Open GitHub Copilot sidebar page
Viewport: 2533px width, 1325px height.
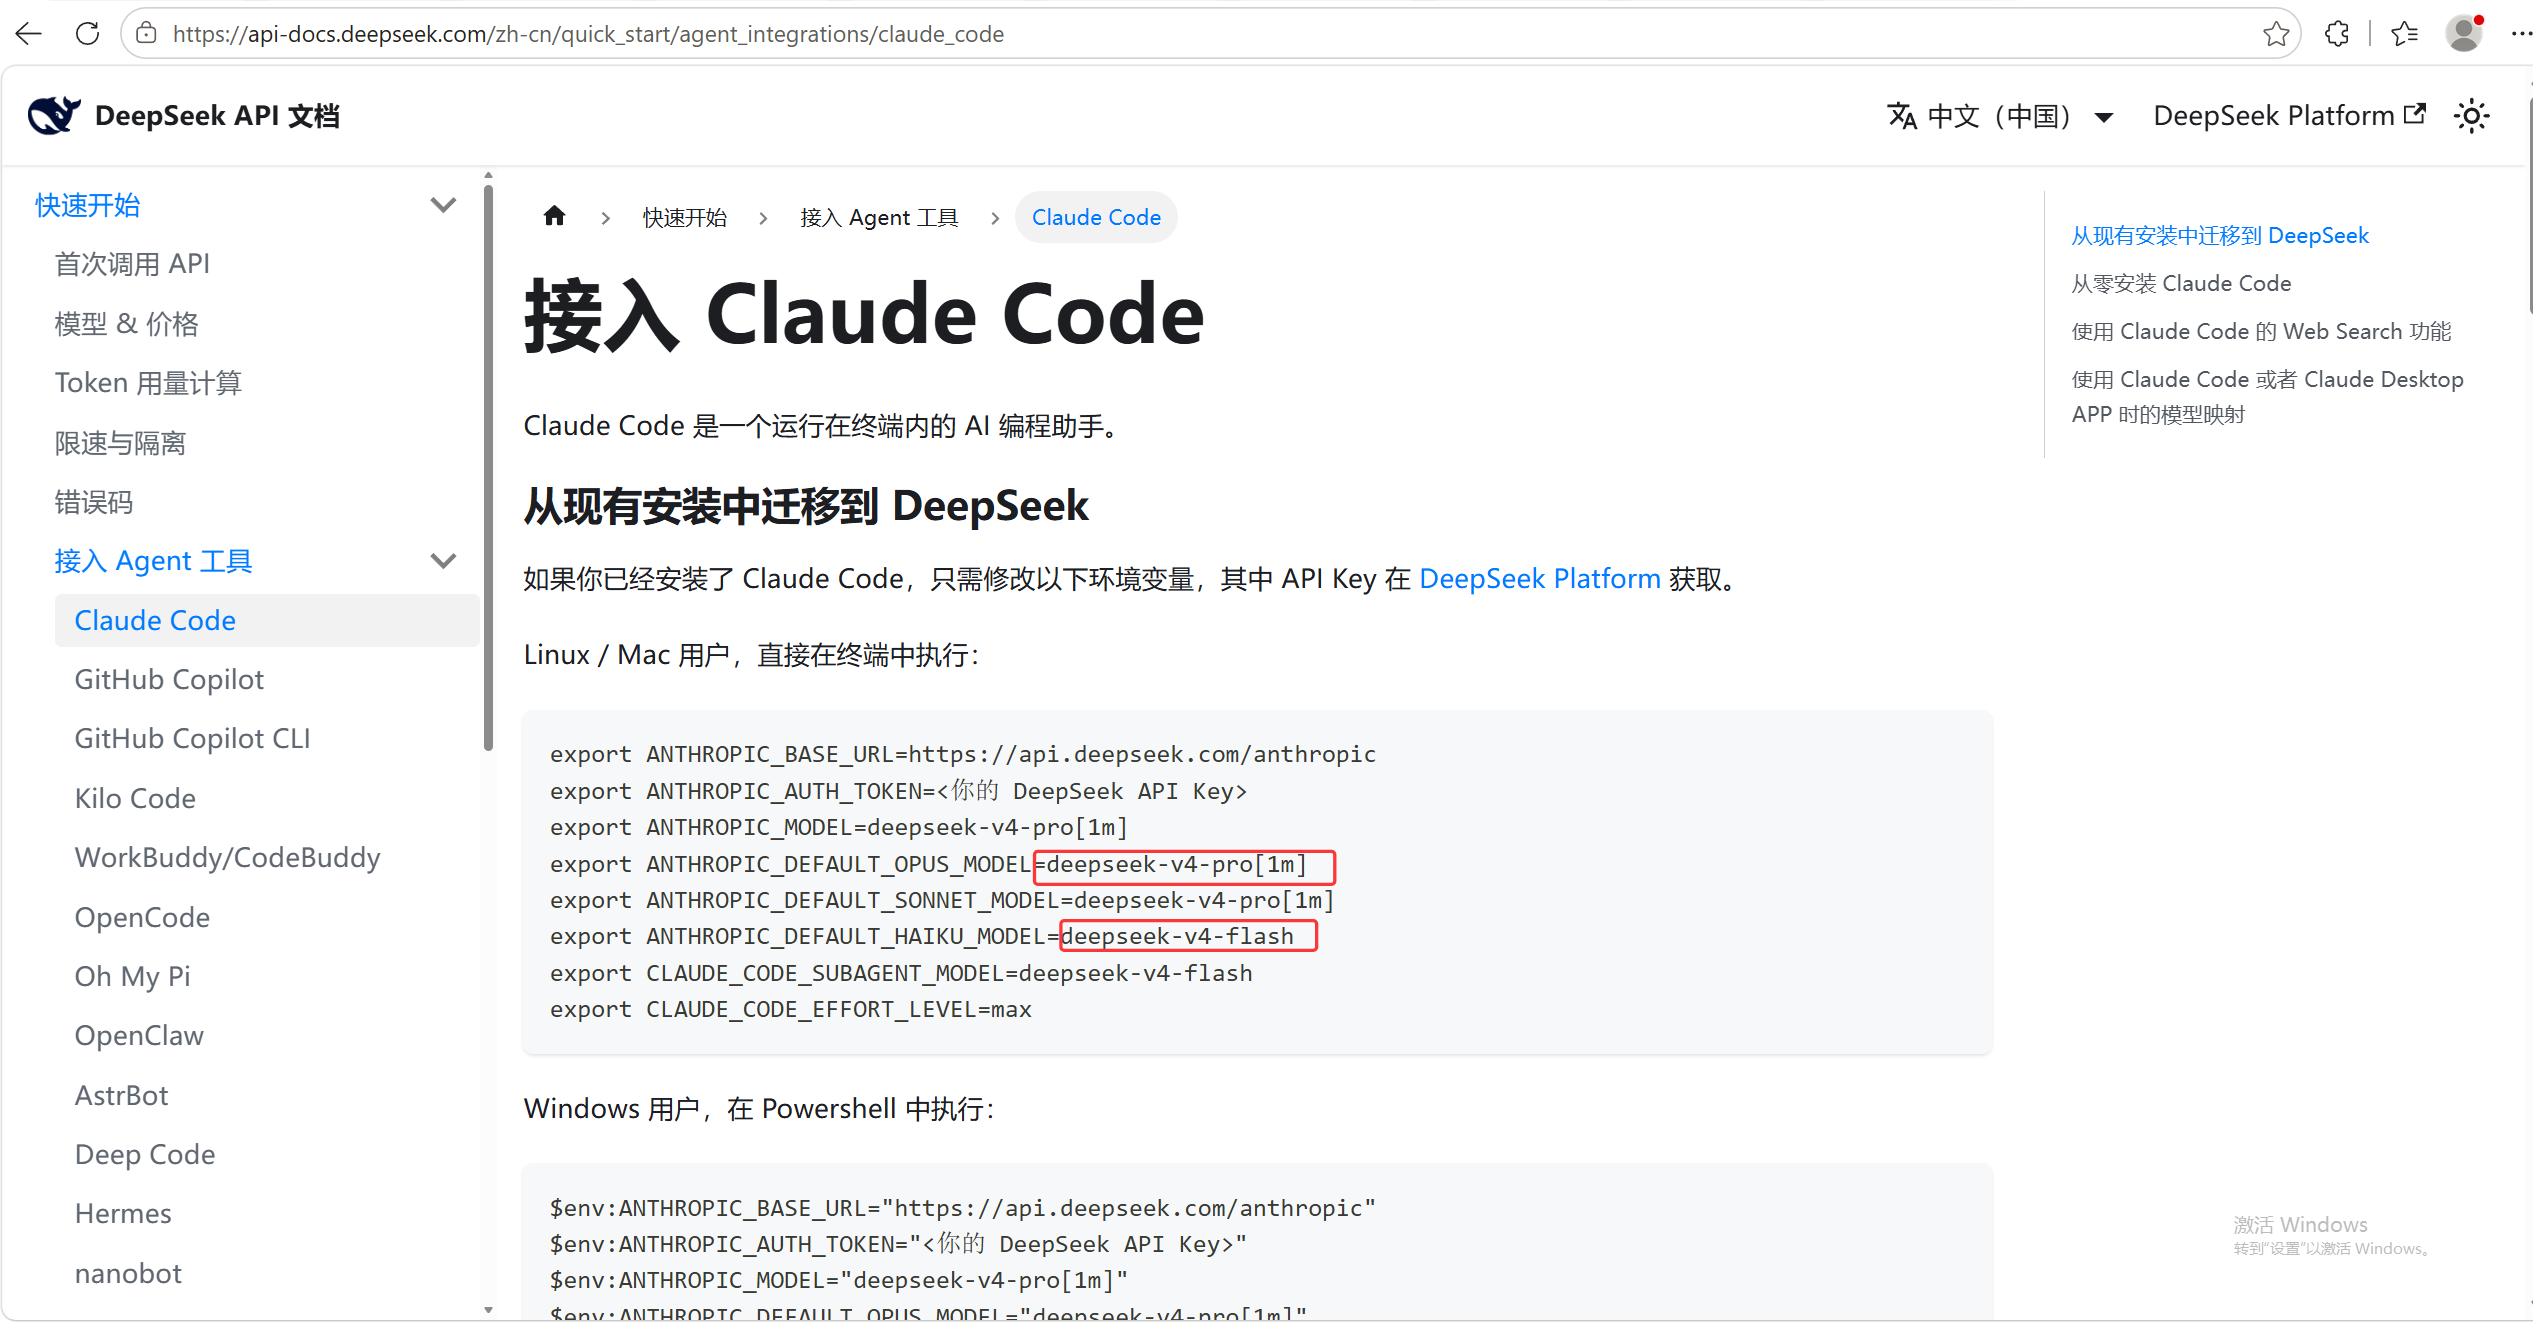(169, 680)
